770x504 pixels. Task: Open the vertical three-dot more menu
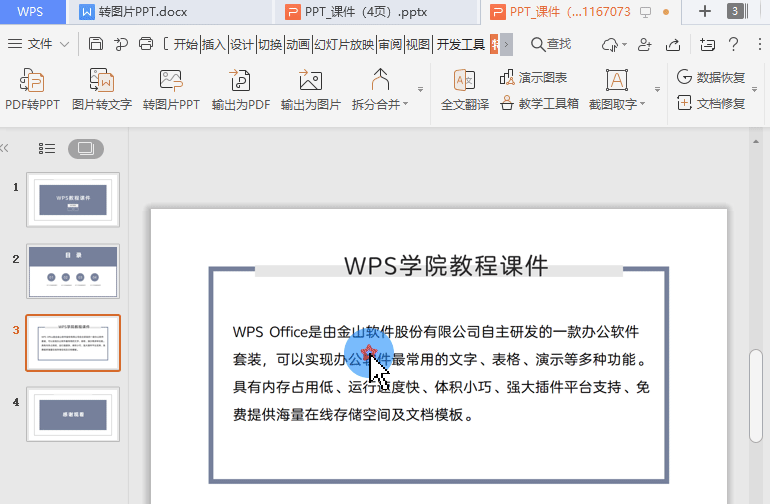coord(760,45)
